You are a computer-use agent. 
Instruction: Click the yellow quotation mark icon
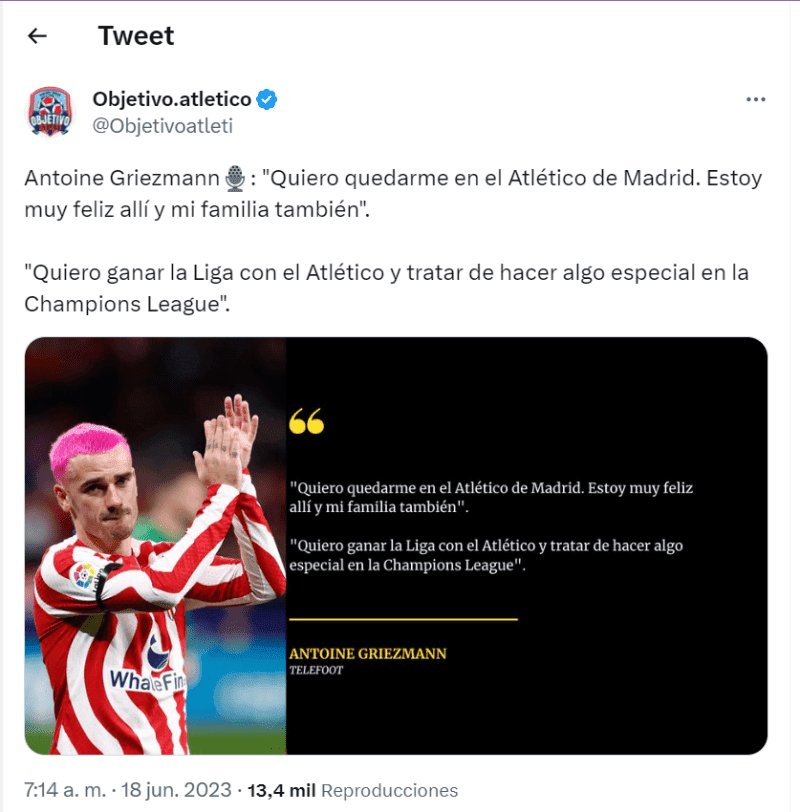307,420
